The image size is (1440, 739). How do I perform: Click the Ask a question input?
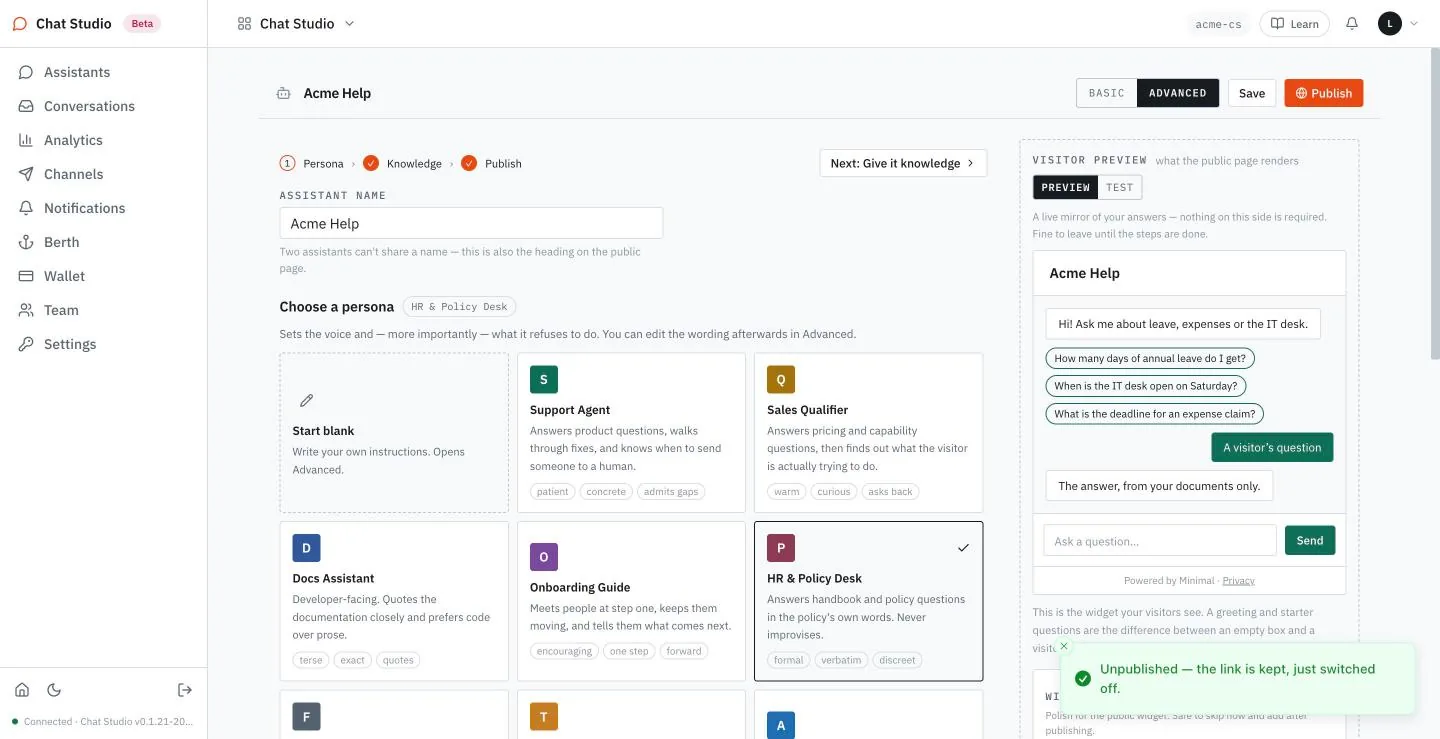[1160, 540]
